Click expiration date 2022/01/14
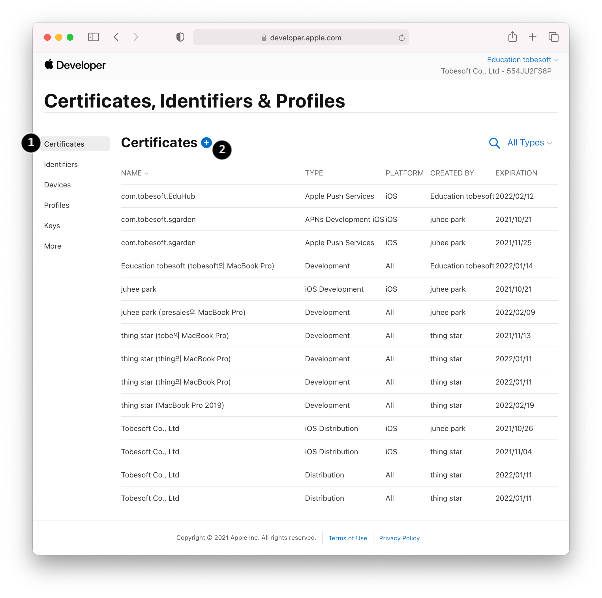Viewport: 602px width, 598px height. click(x=514, y=266)
